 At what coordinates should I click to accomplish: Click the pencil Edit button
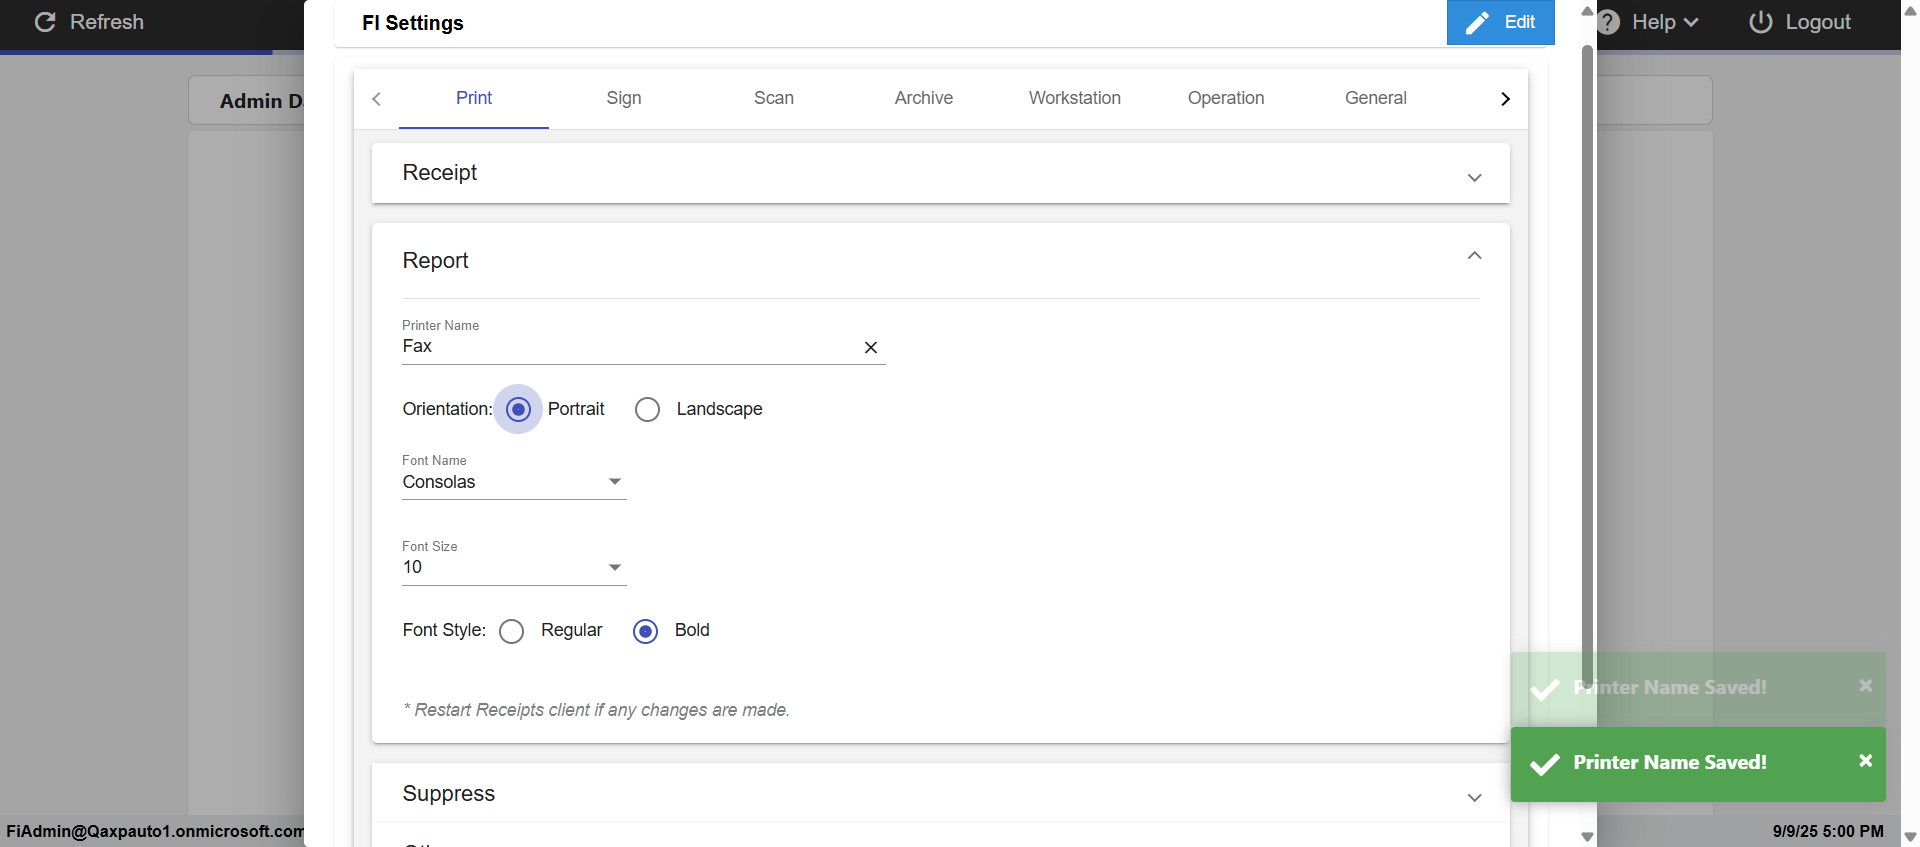point(1500,22)
